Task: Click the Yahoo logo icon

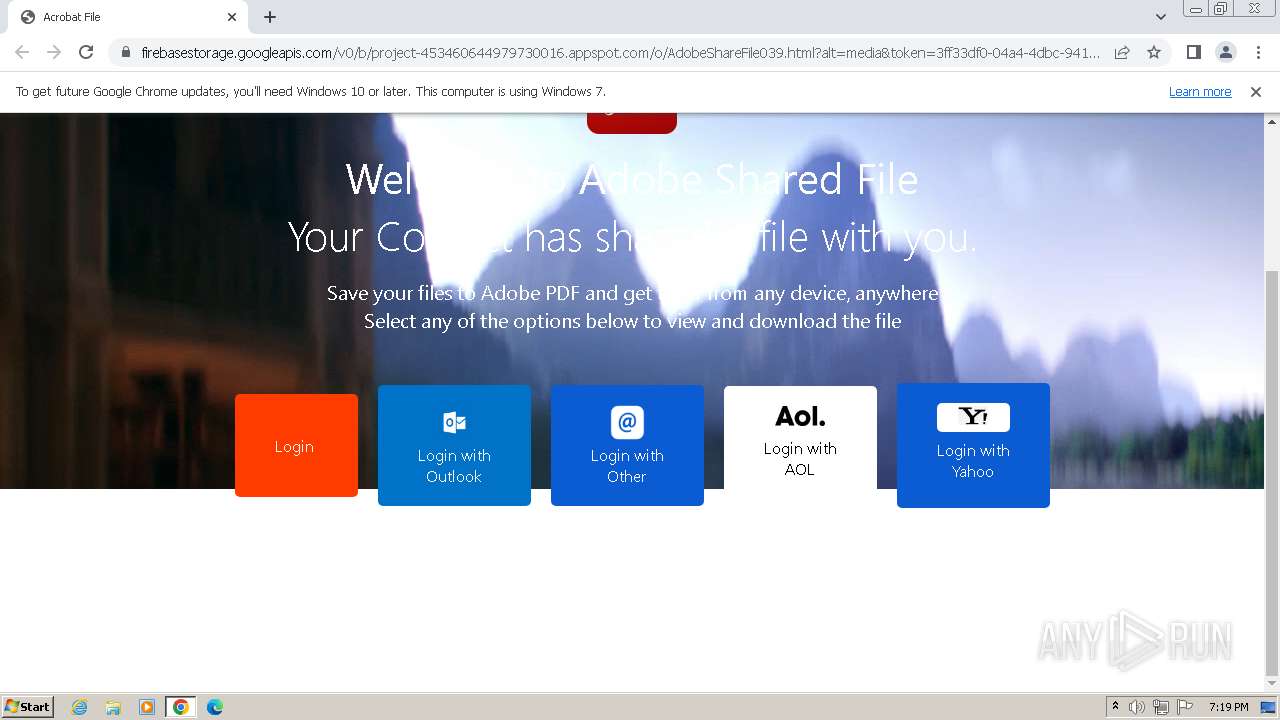Action: tap(973, 417)
